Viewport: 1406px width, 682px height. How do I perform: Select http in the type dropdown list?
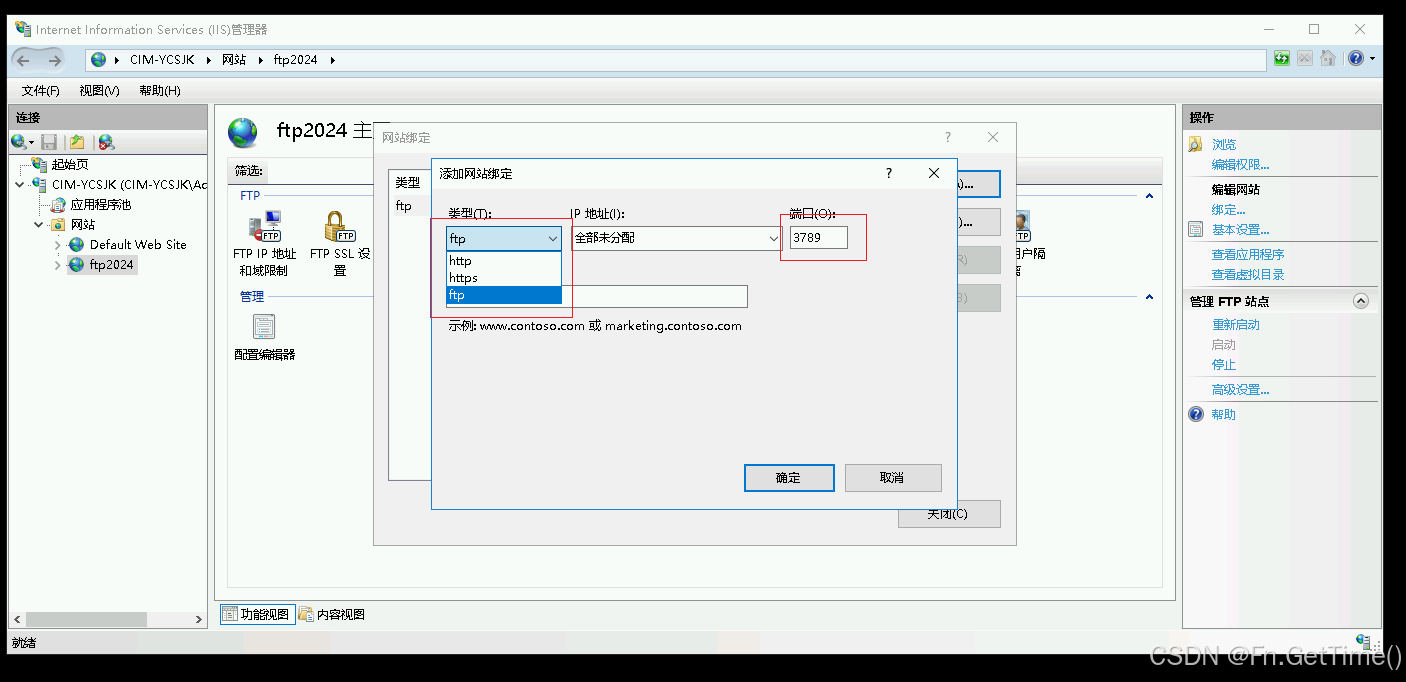coord(504,261)
